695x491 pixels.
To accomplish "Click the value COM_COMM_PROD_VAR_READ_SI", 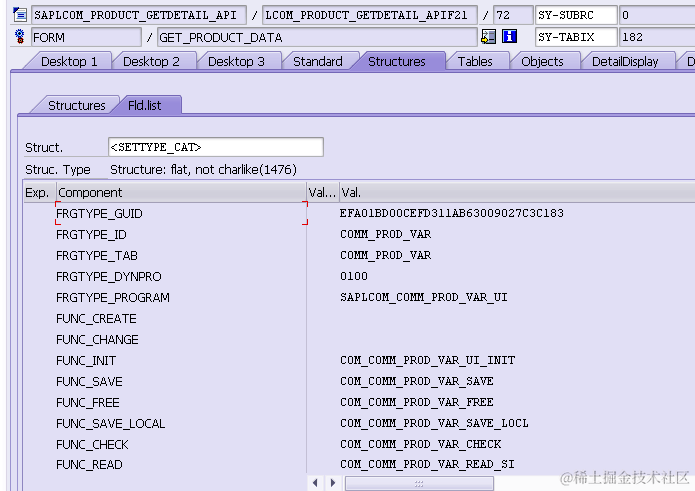I will 427,464.
